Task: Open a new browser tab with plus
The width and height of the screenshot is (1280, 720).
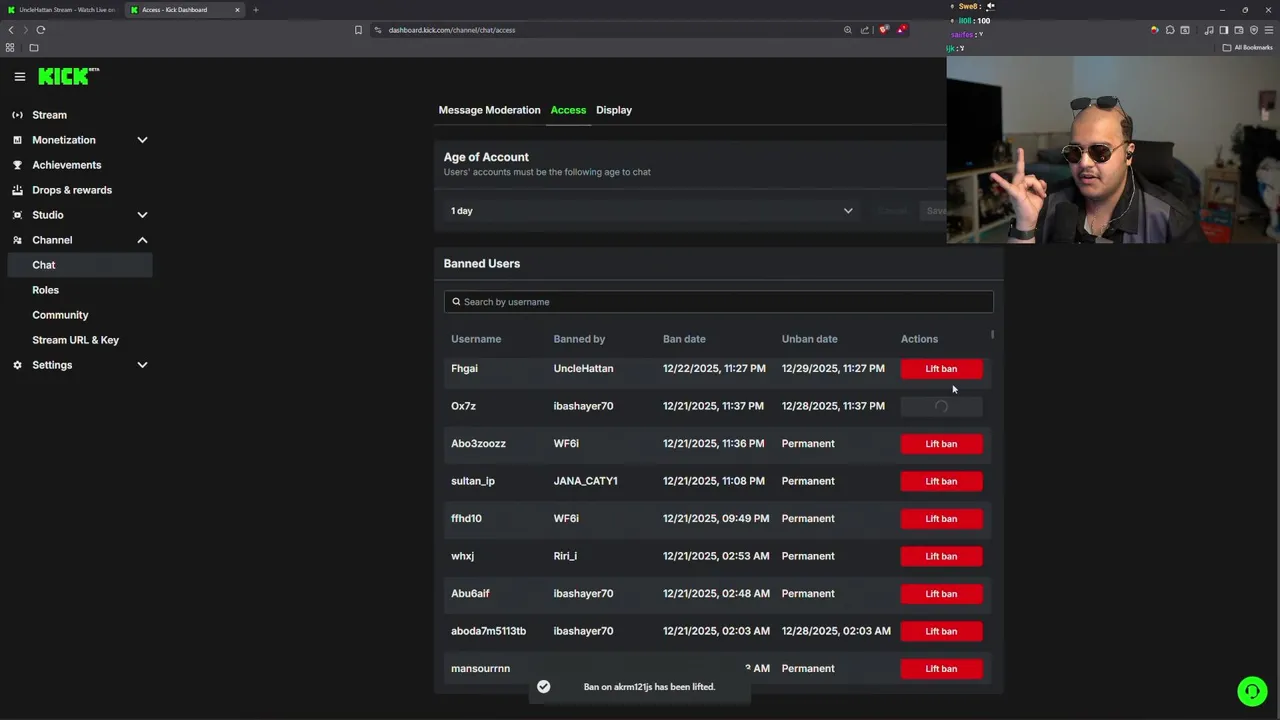Action: click(255, 10)
